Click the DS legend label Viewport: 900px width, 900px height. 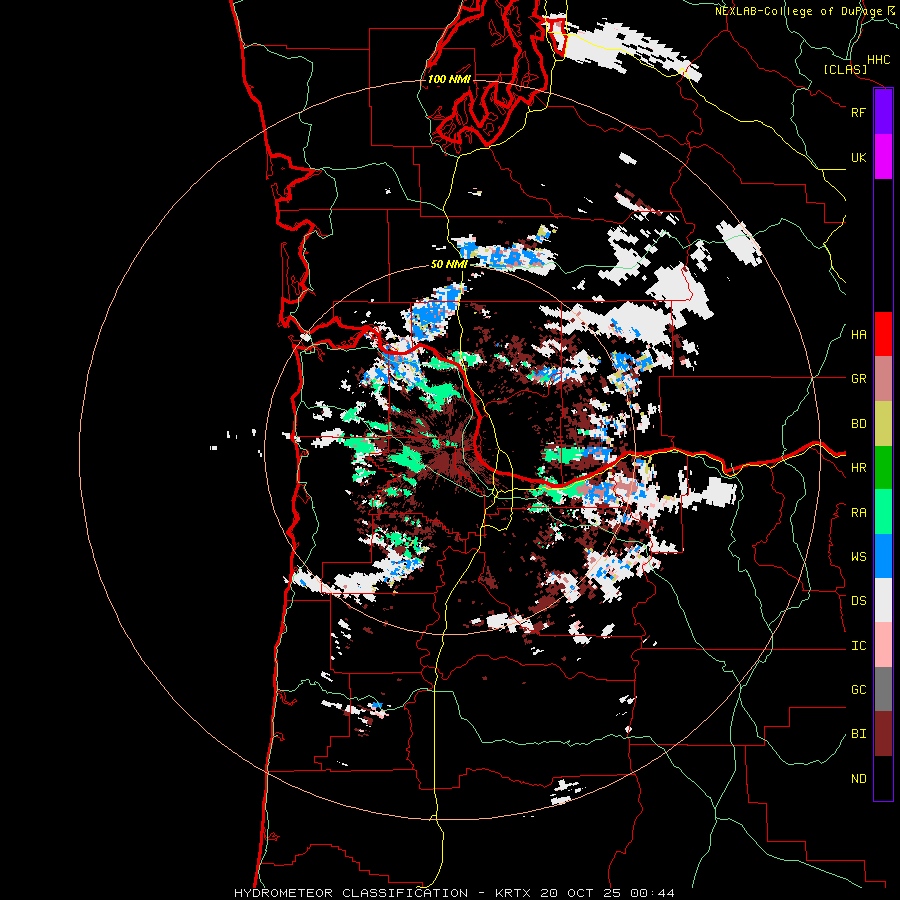(x=858, y=601)
